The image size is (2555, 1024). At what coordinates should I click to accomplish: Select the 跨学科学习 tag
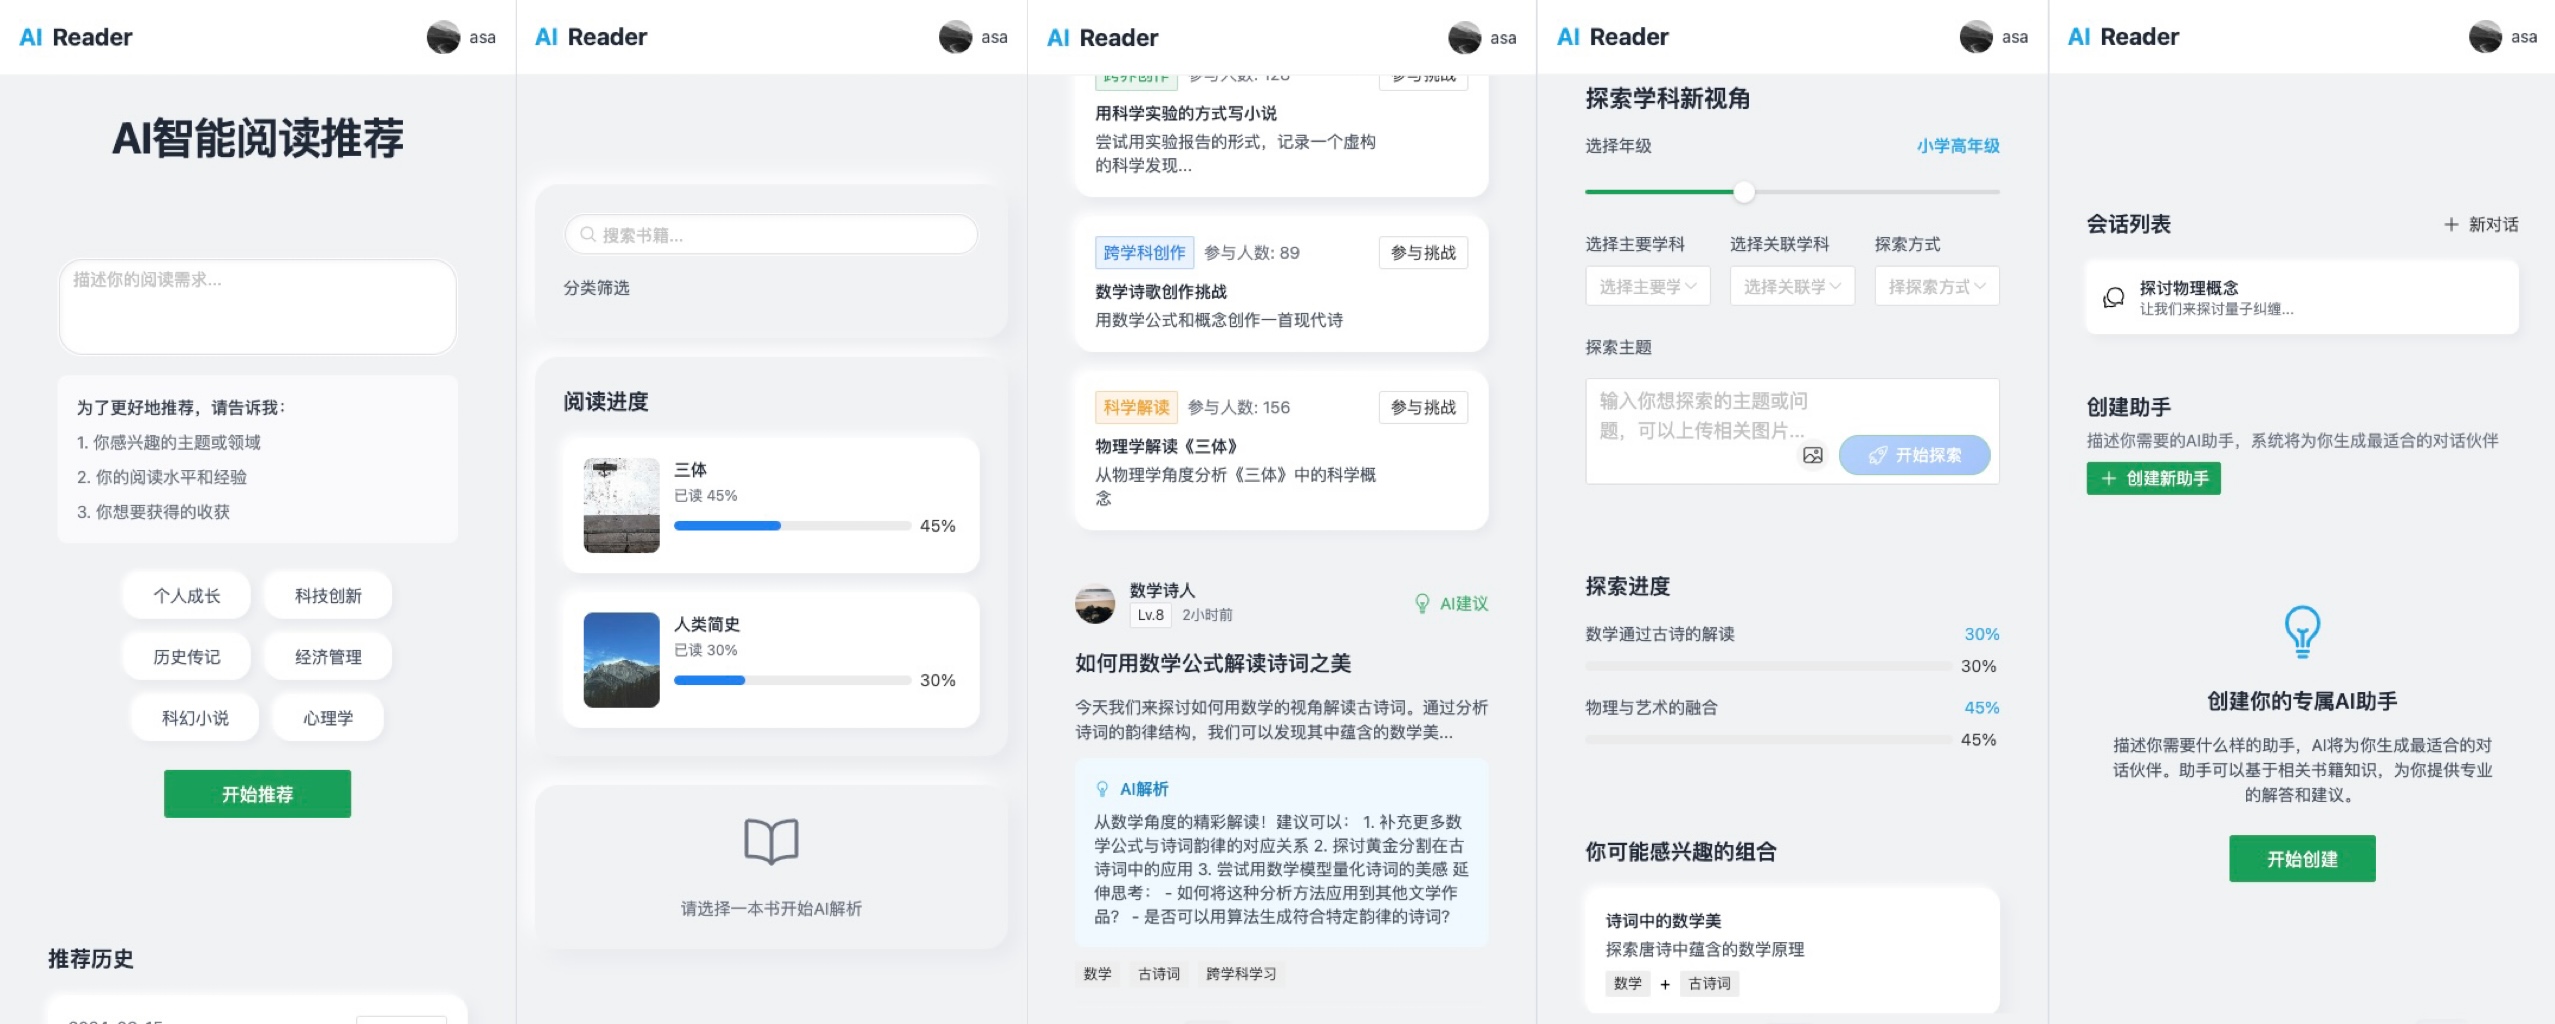tap(1240, 974)
